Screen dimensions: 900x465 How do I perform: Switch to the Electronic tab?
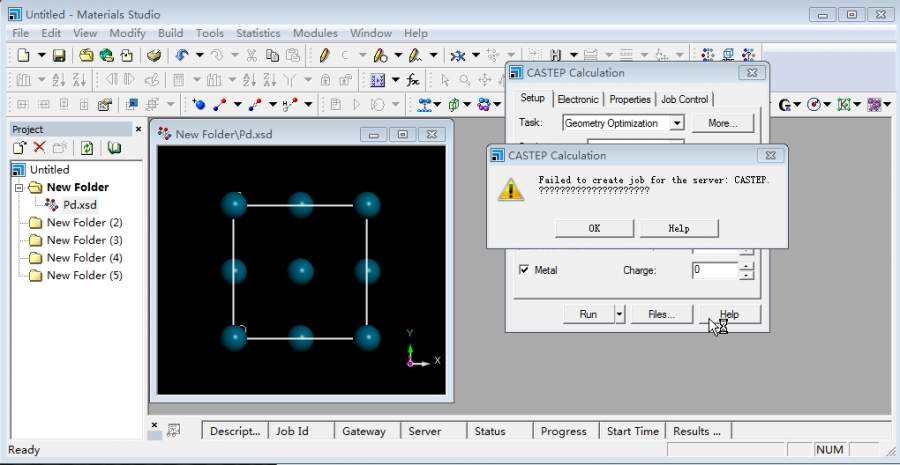[x=577, y=99]
